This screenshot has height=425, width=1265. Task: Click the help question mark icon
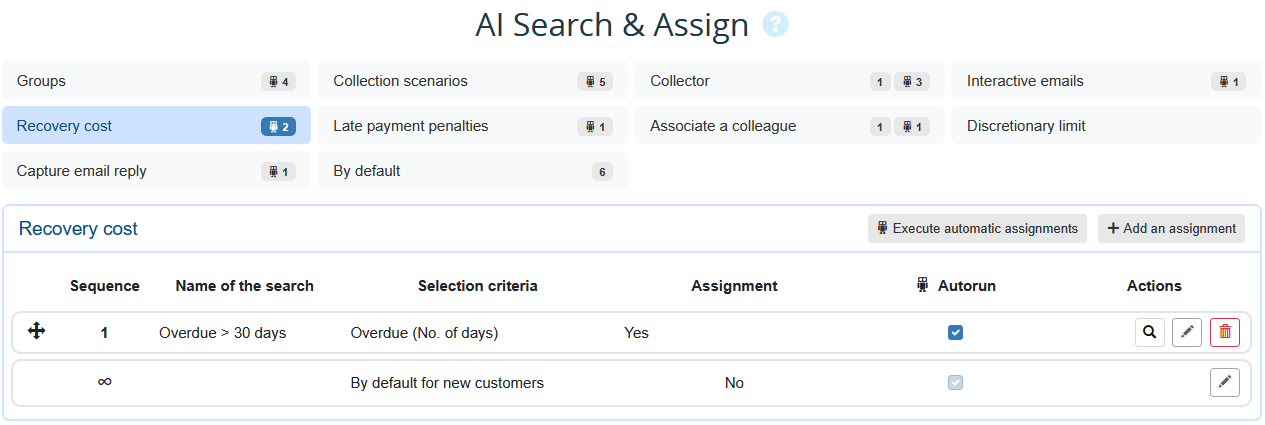click(x=775, y=25)
